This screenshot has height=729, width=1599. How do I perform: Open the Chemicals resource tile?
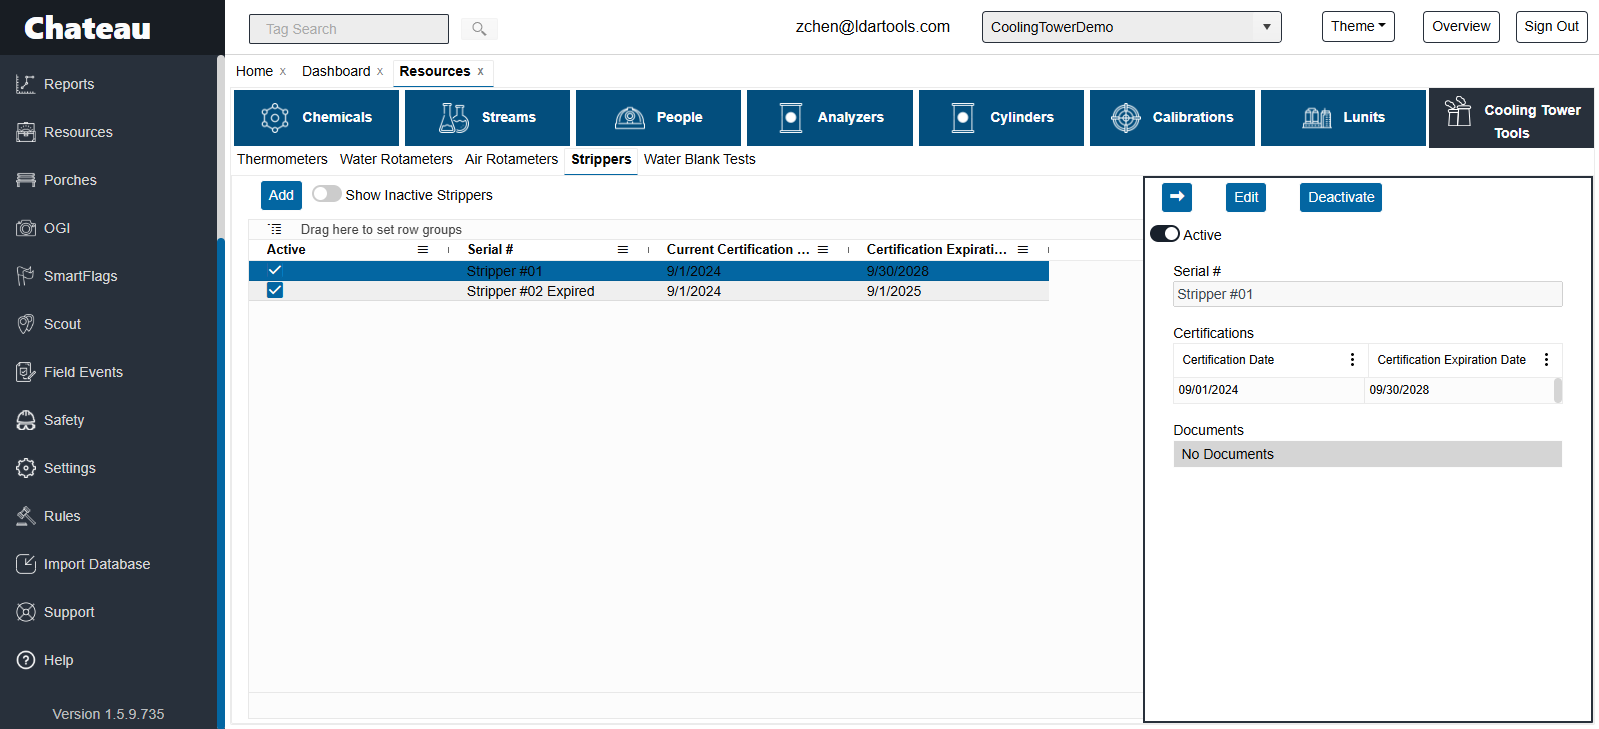(x=316, y=118)
